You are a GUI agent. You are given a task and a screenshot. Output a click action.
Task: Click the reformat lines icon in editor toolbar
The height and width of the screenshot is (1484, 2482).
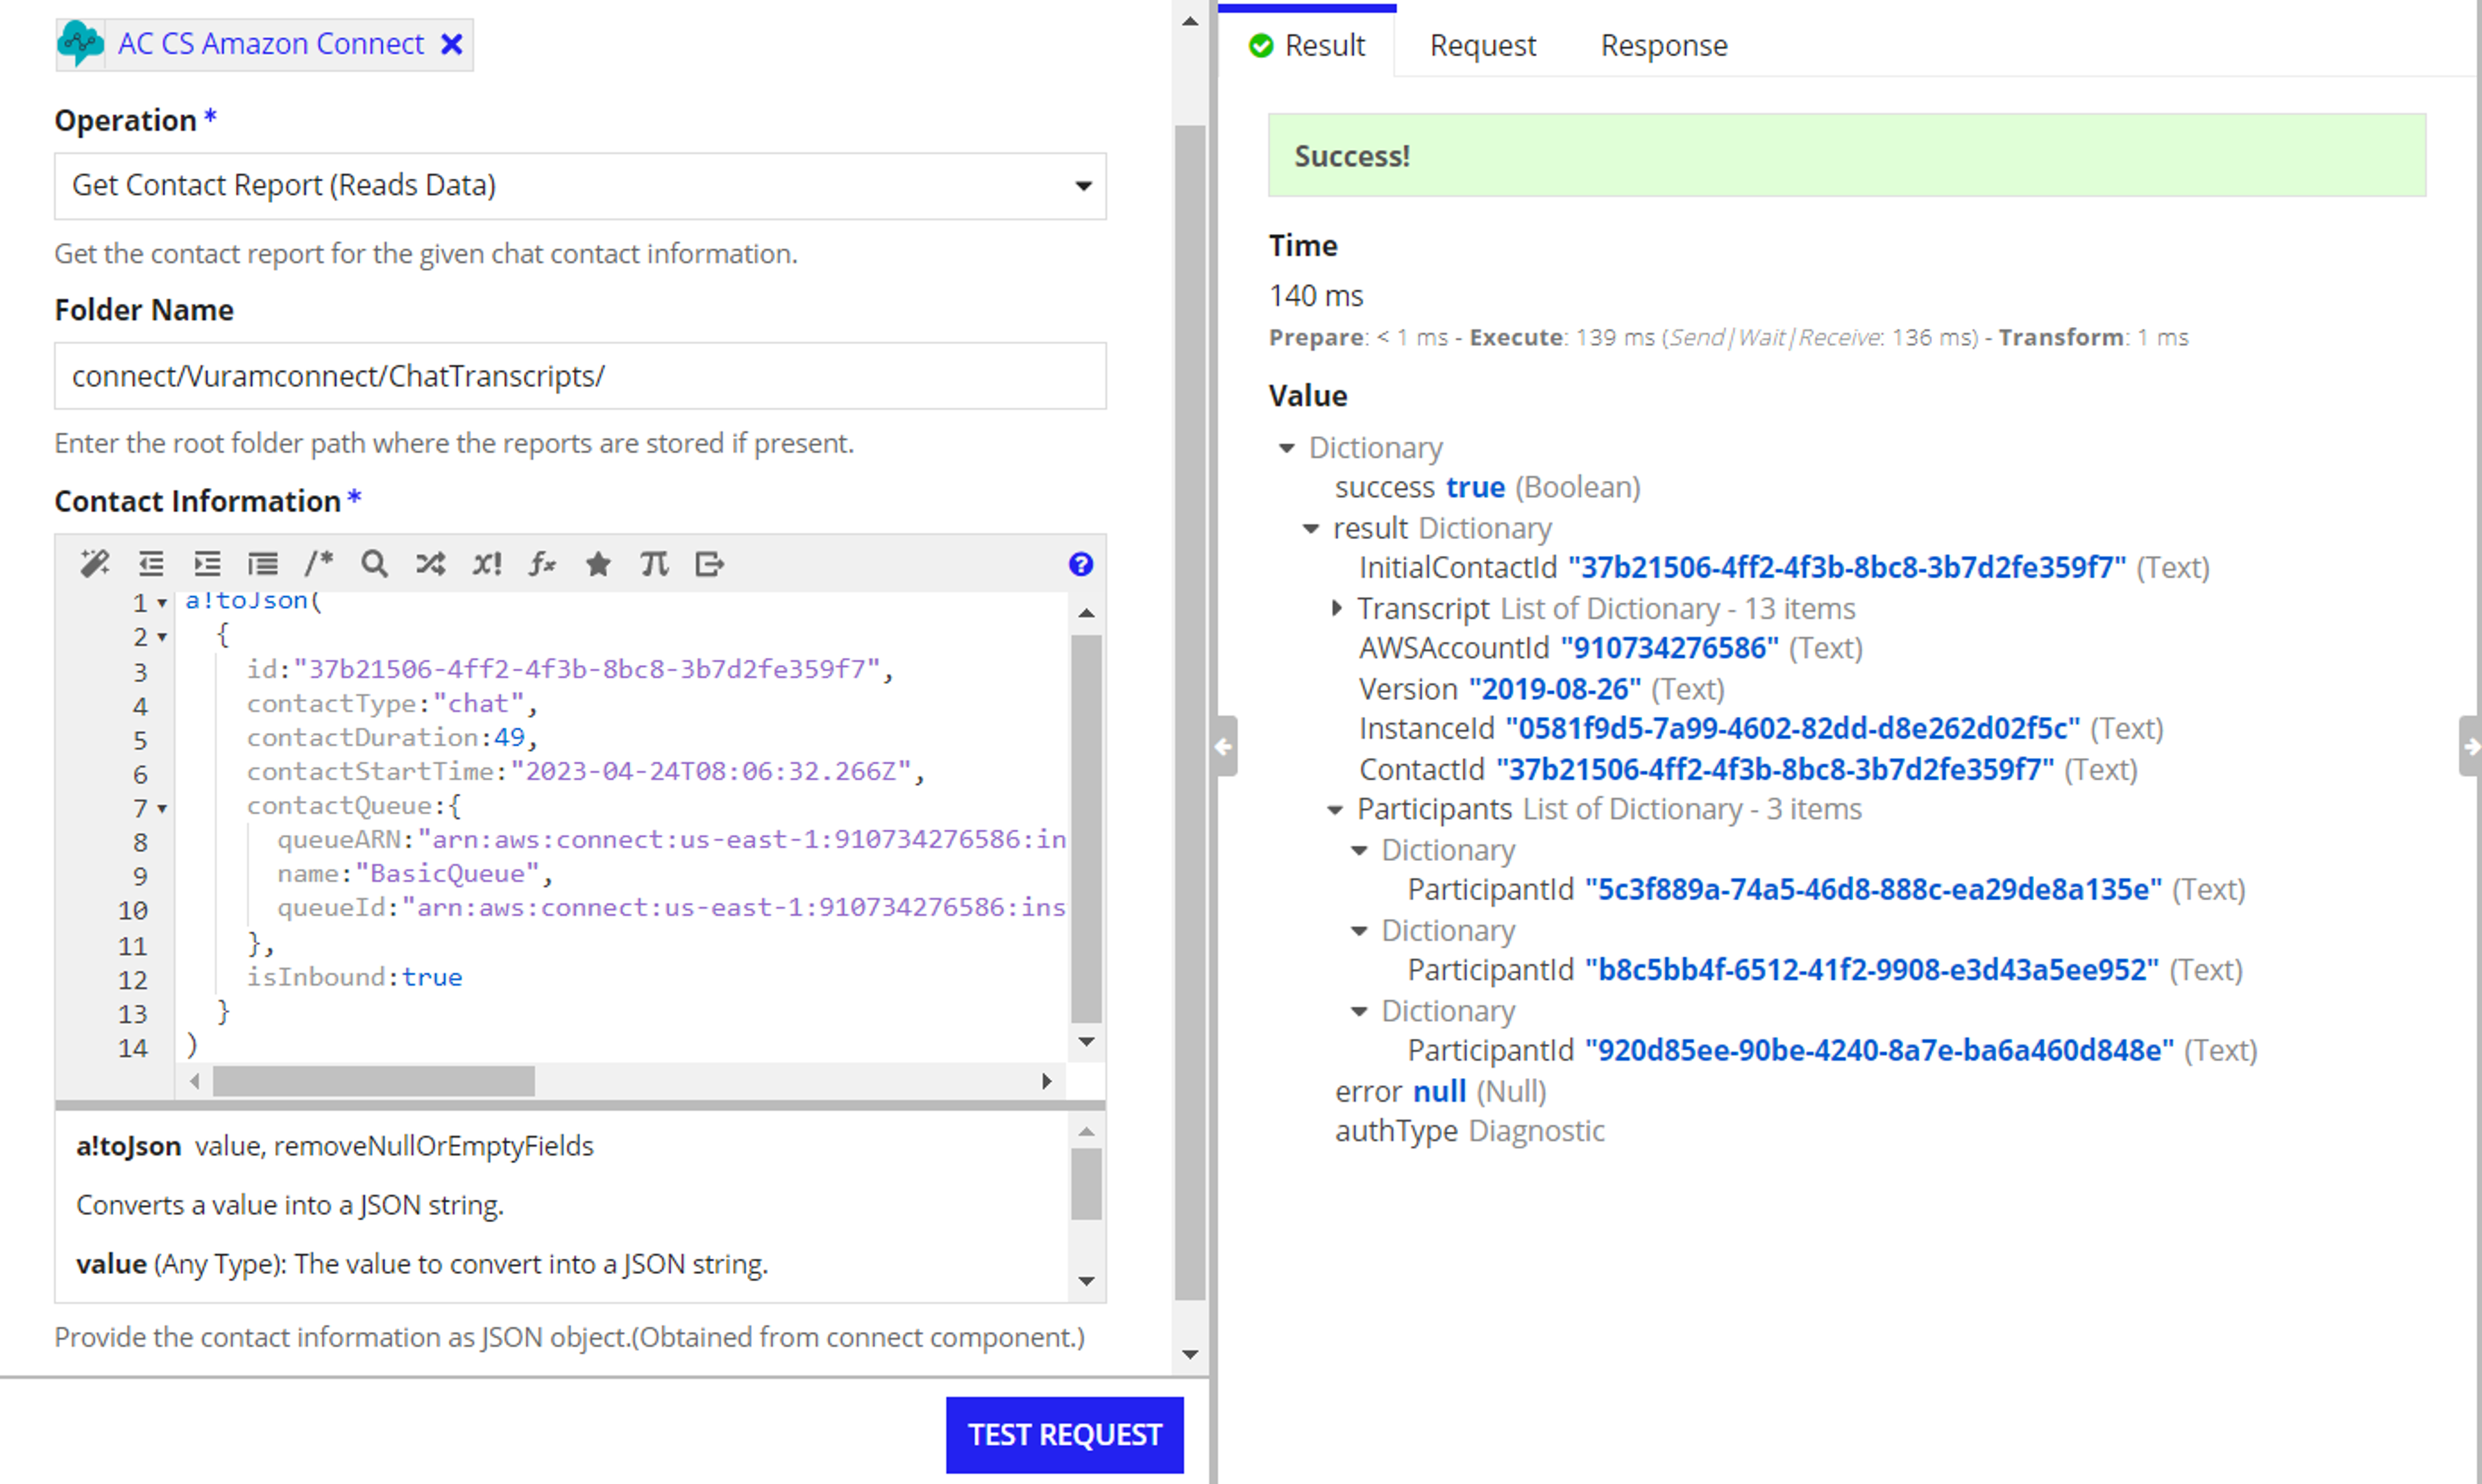coord(263,564)
